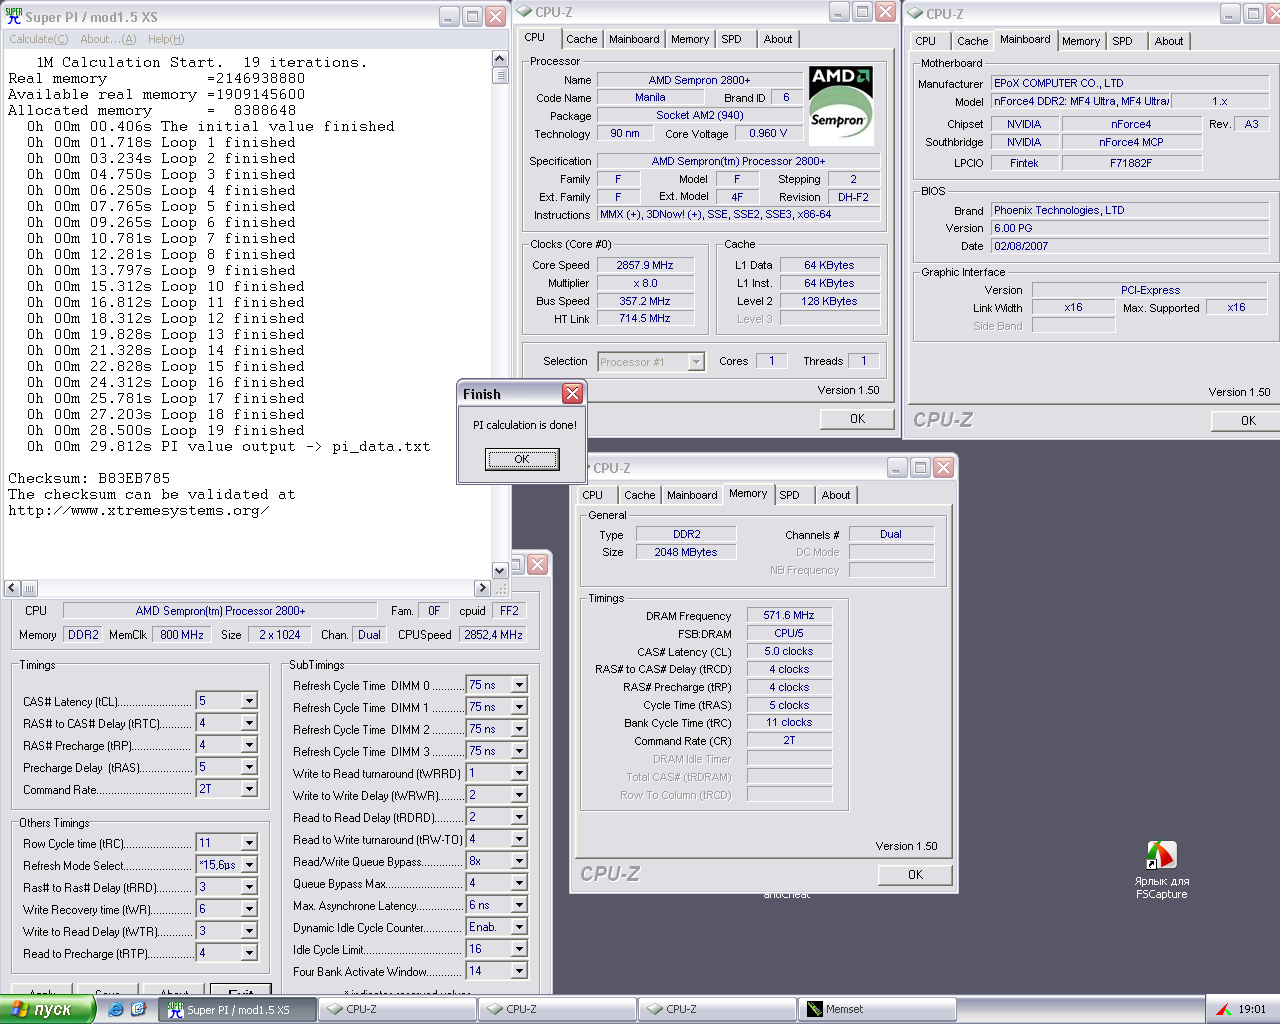Open Refresh Mode Select dropdown

click(249, 865)
